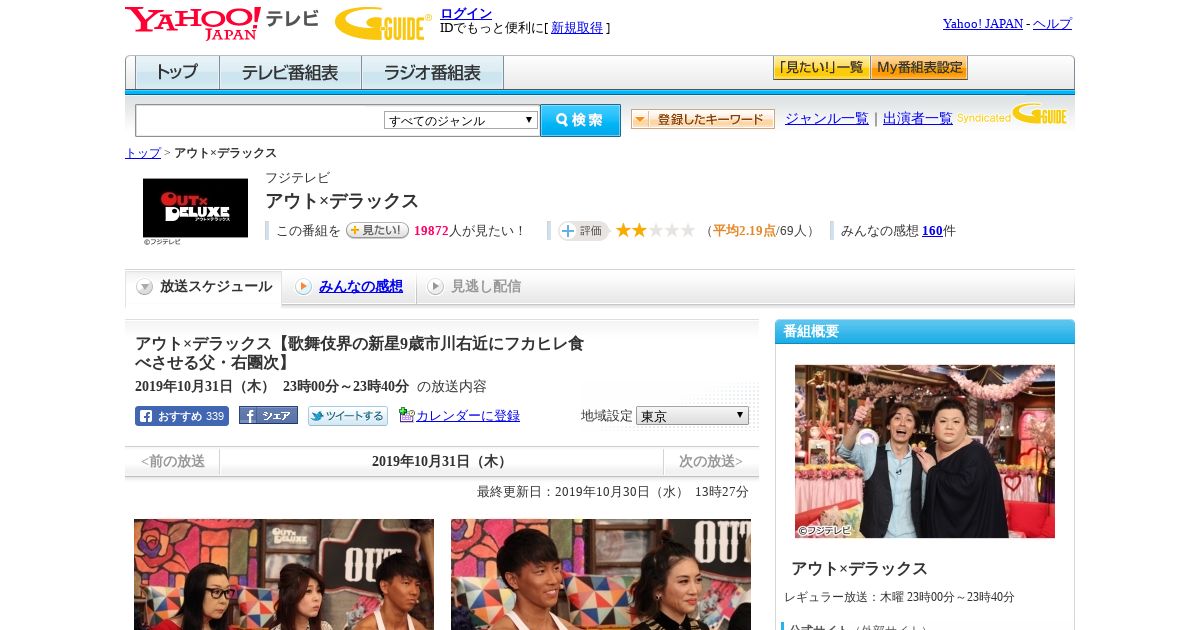This screenshot has height=630, width=1200.
Task: Open the 出演者一覧 link
Action: [918, 119]
